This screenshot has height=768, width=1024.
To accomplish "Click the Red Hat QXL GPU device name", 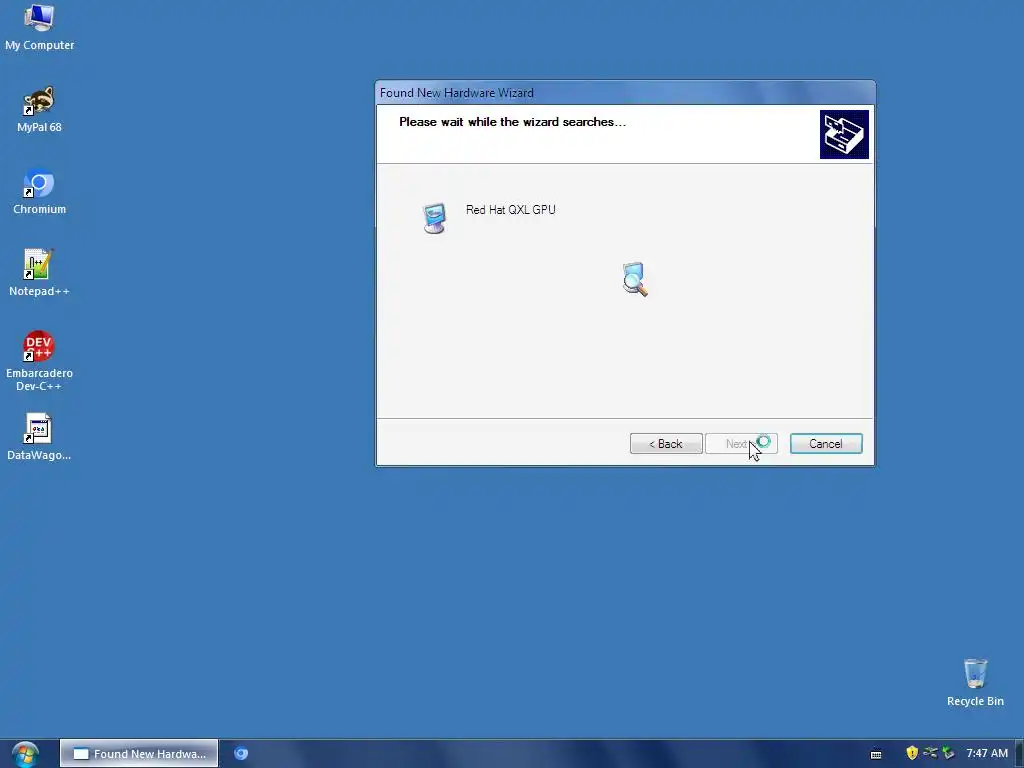I will click(x=511, y=210).
